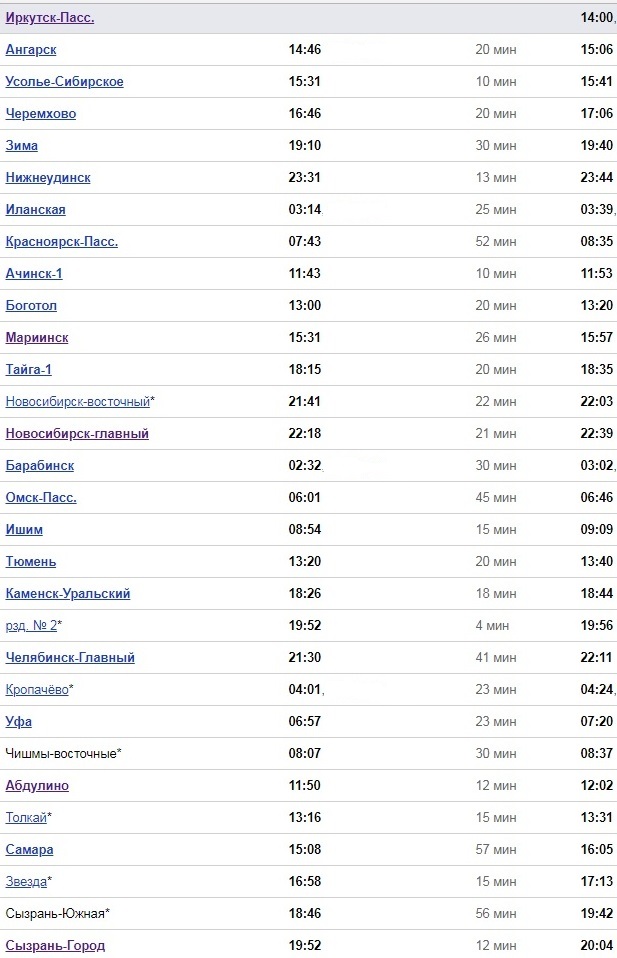
Task: Click the Новосибирск-главный station link
Action: click(x=77, y=434)
